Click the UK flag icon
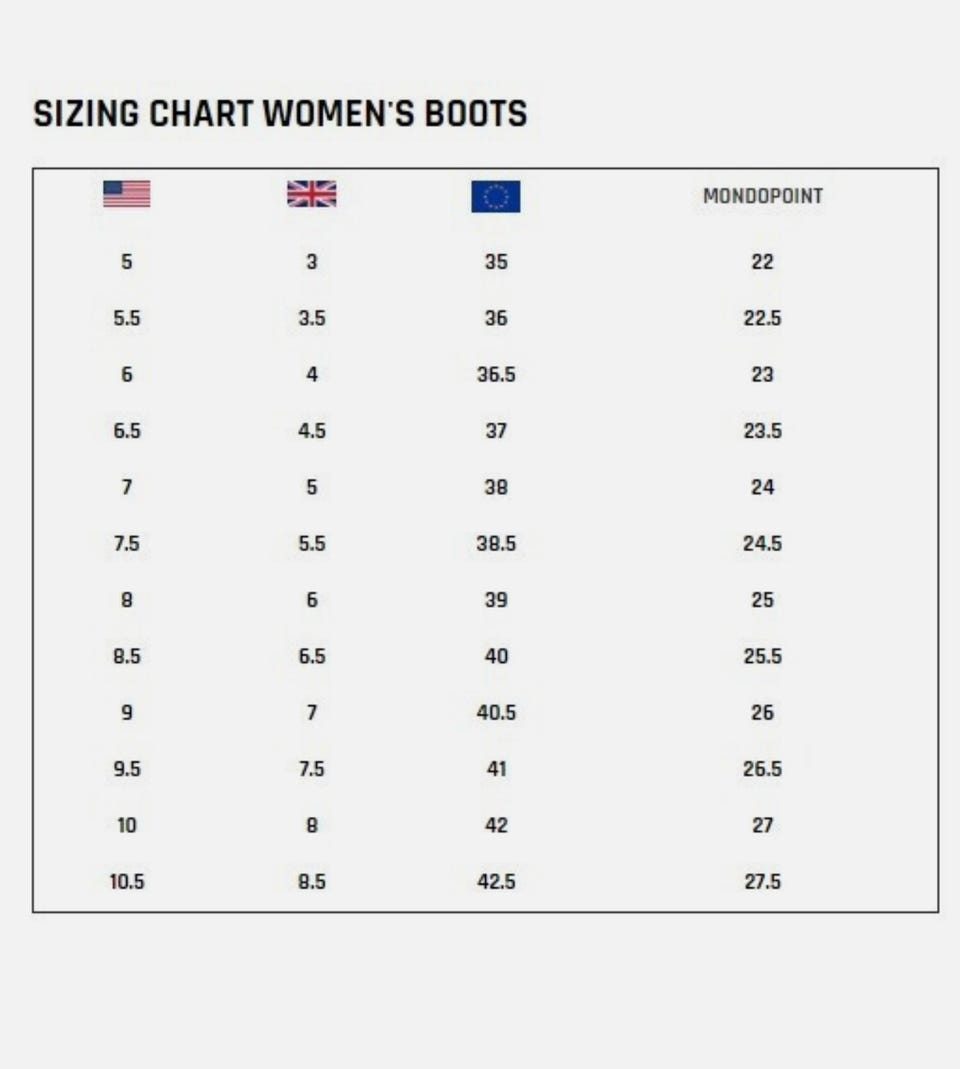The image size is (960, 1069). tap(312, 194)
